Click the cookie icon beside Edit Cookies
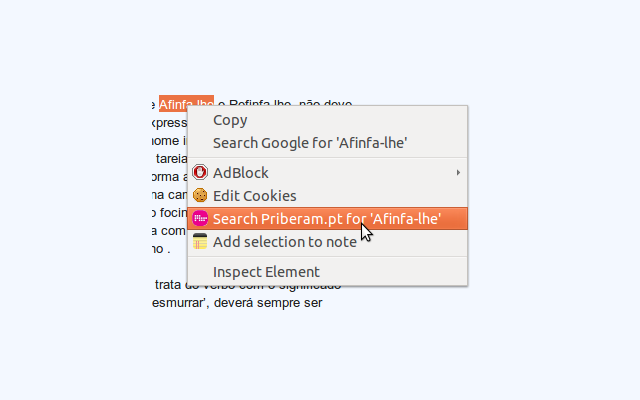Viewport: 640px width, 400px height. point(200,196)
